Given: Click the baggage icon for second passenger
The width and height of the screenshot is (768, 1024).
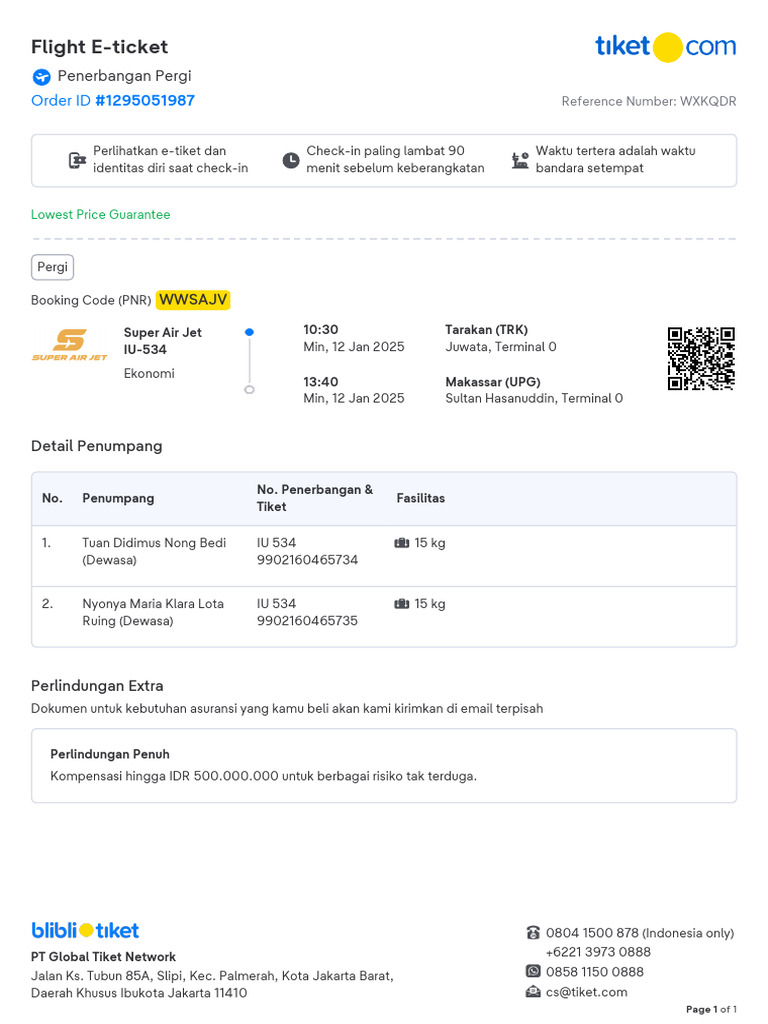Looking at the screenshot, I should (x=402, y=603).
